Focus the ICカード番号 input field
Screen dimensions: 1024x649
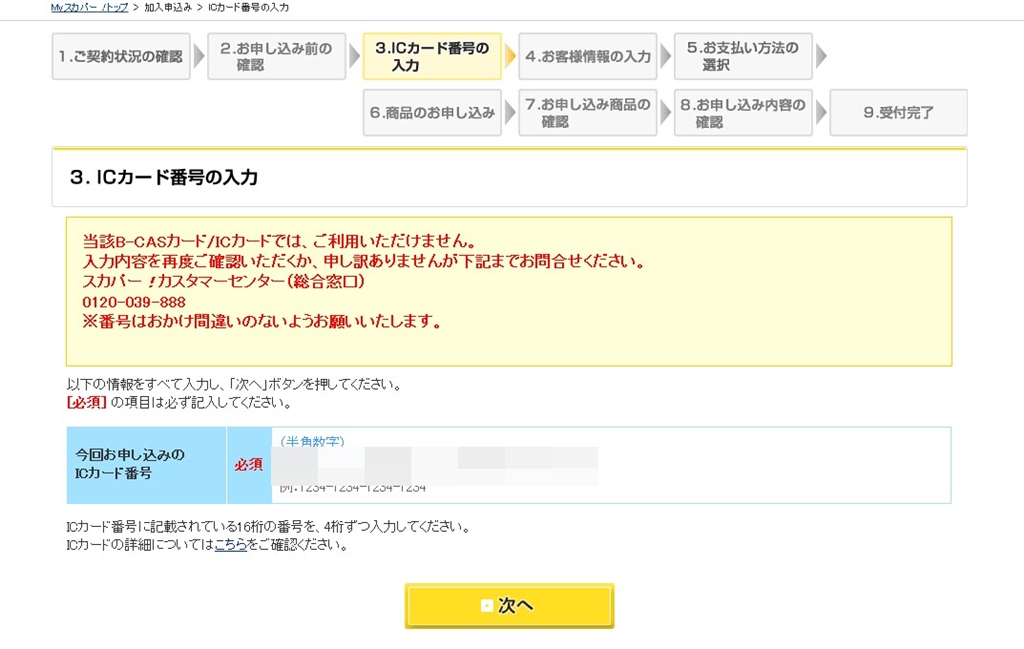[435, 466]
